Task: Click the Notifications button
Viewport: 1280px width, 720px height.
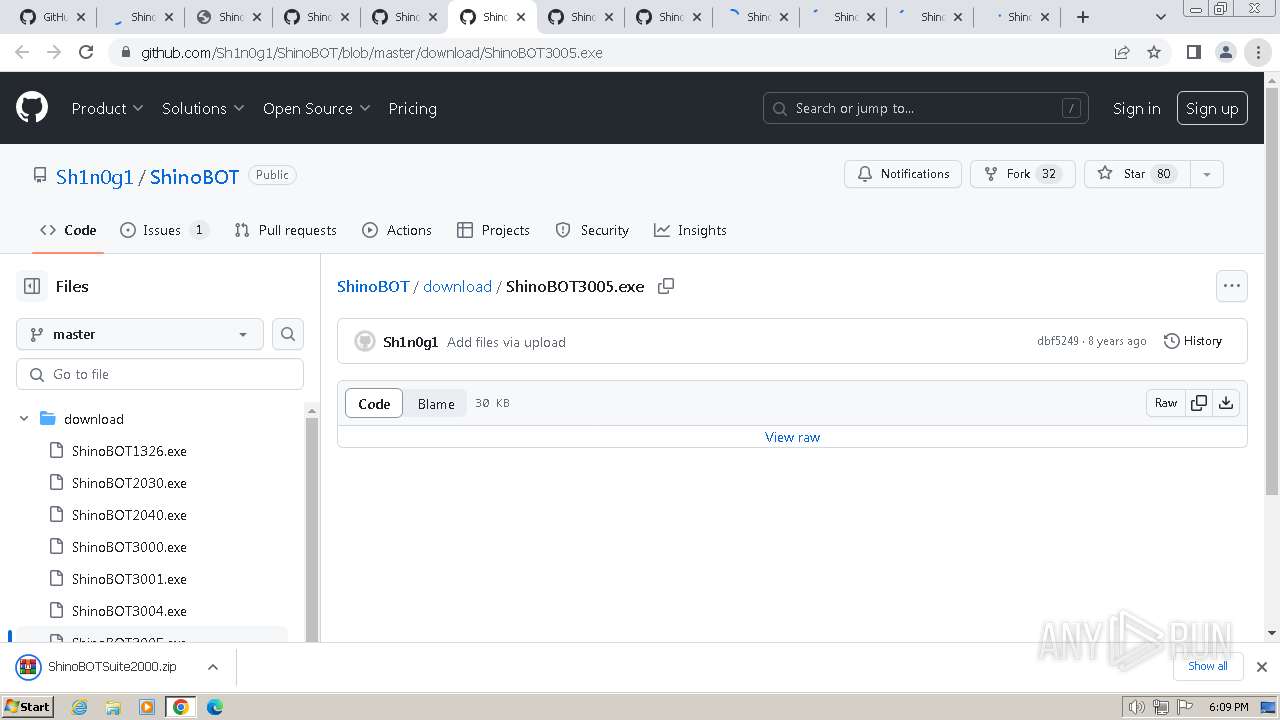Action: tap(903, 174)
